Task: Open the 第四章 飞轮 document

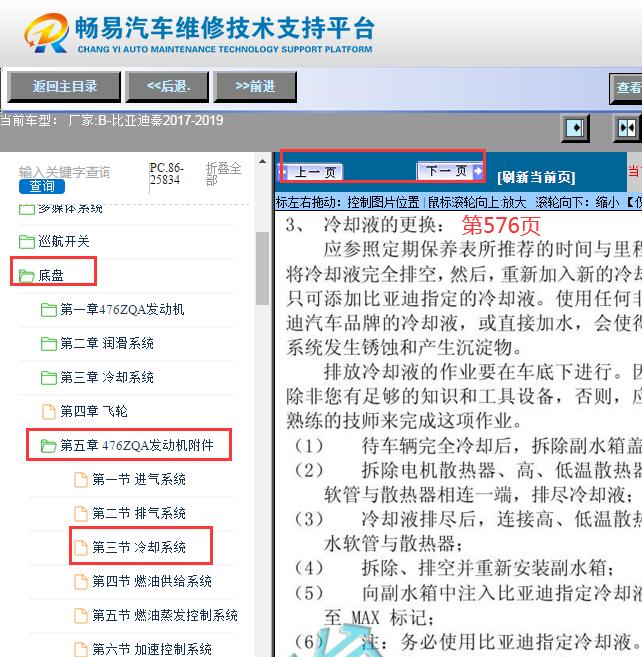Action: (94, 411)
